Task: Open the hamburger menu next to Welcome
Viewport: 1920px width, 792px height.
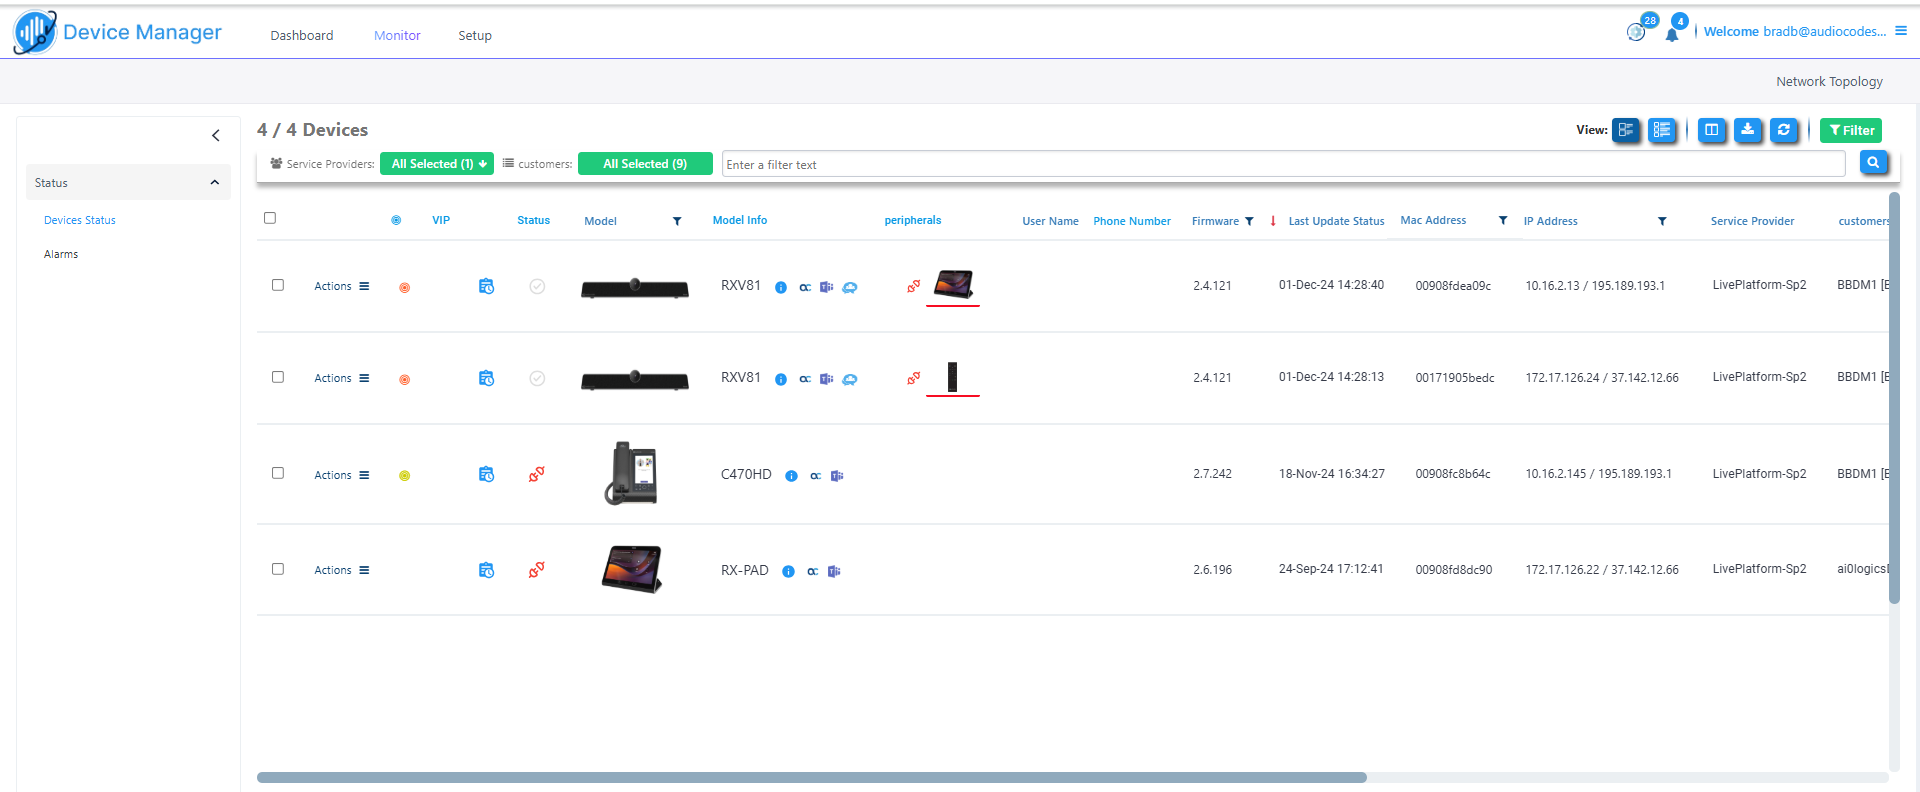Action: 1901,31
